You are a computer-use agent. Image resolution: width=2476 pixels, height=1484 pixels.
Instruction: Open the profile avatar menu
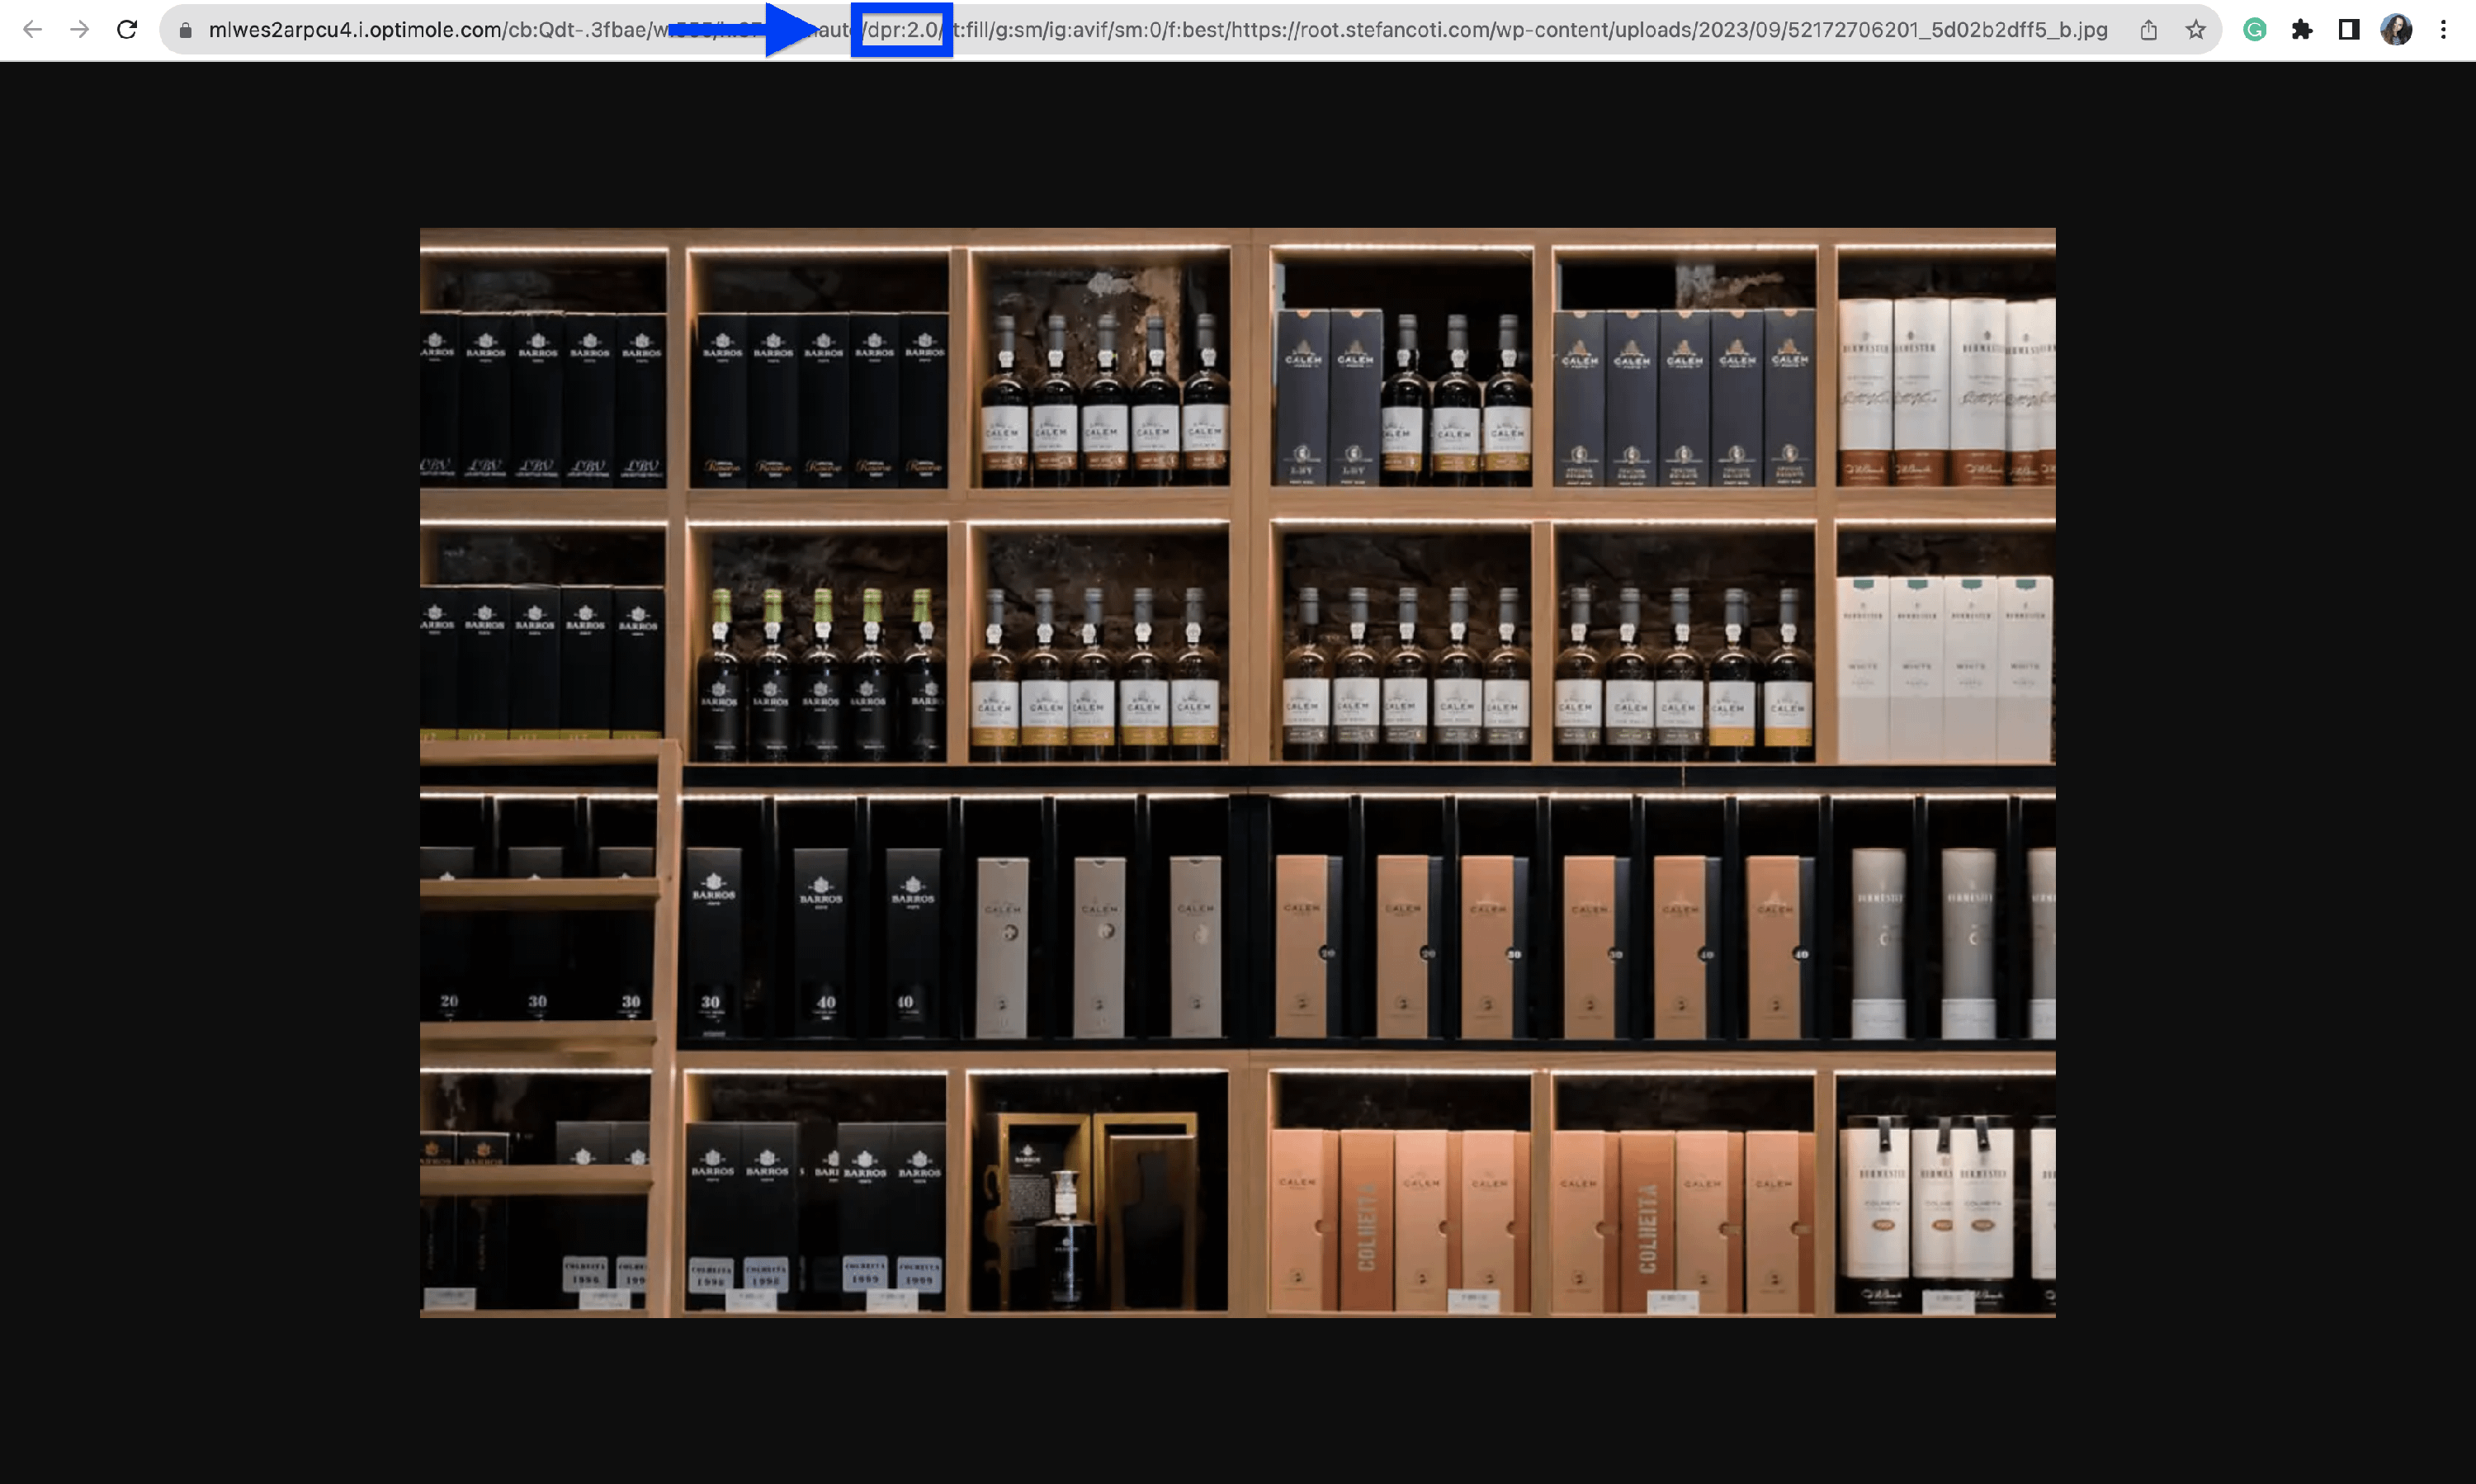point(2396,30)
